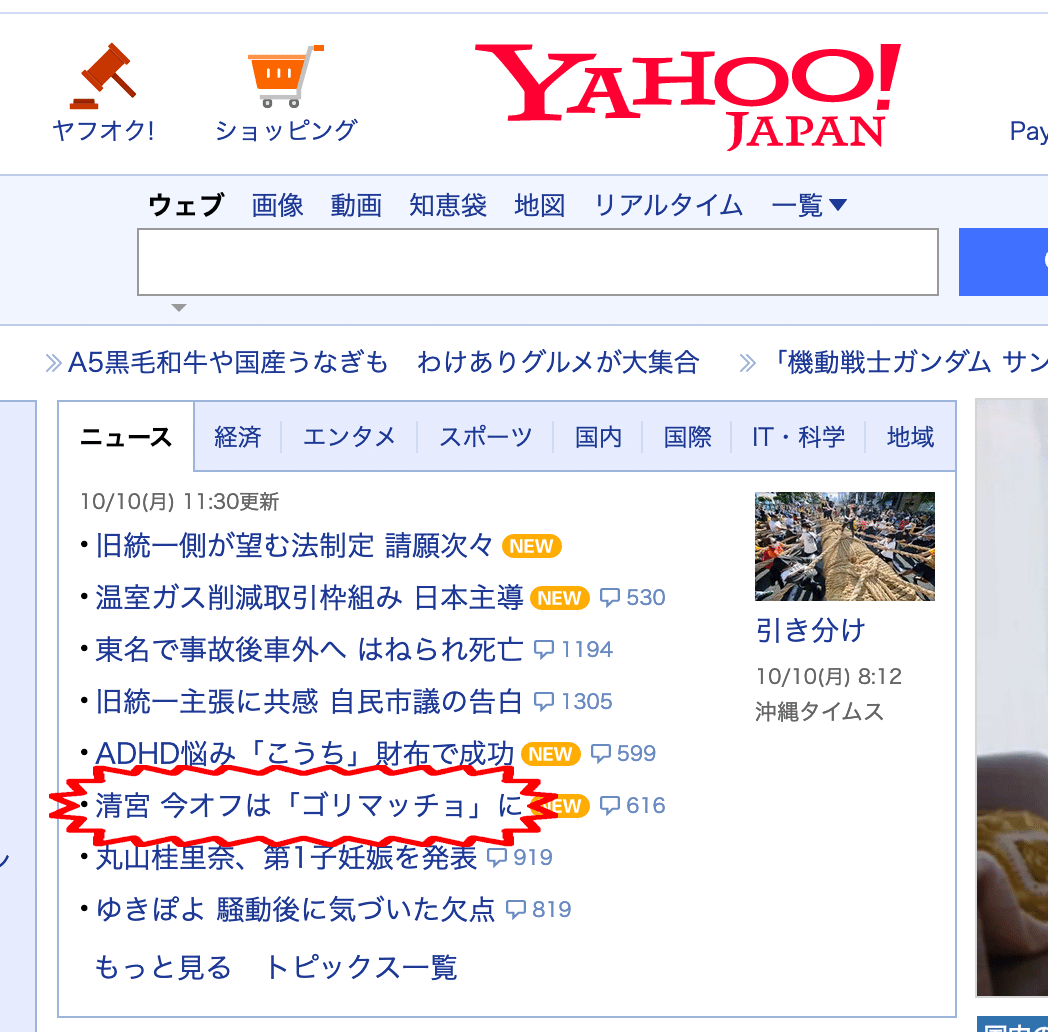Viewport: 1048px width, 1032px height.
Task: Click comment bubble icon with count 919
Action: tap(497, 858)
